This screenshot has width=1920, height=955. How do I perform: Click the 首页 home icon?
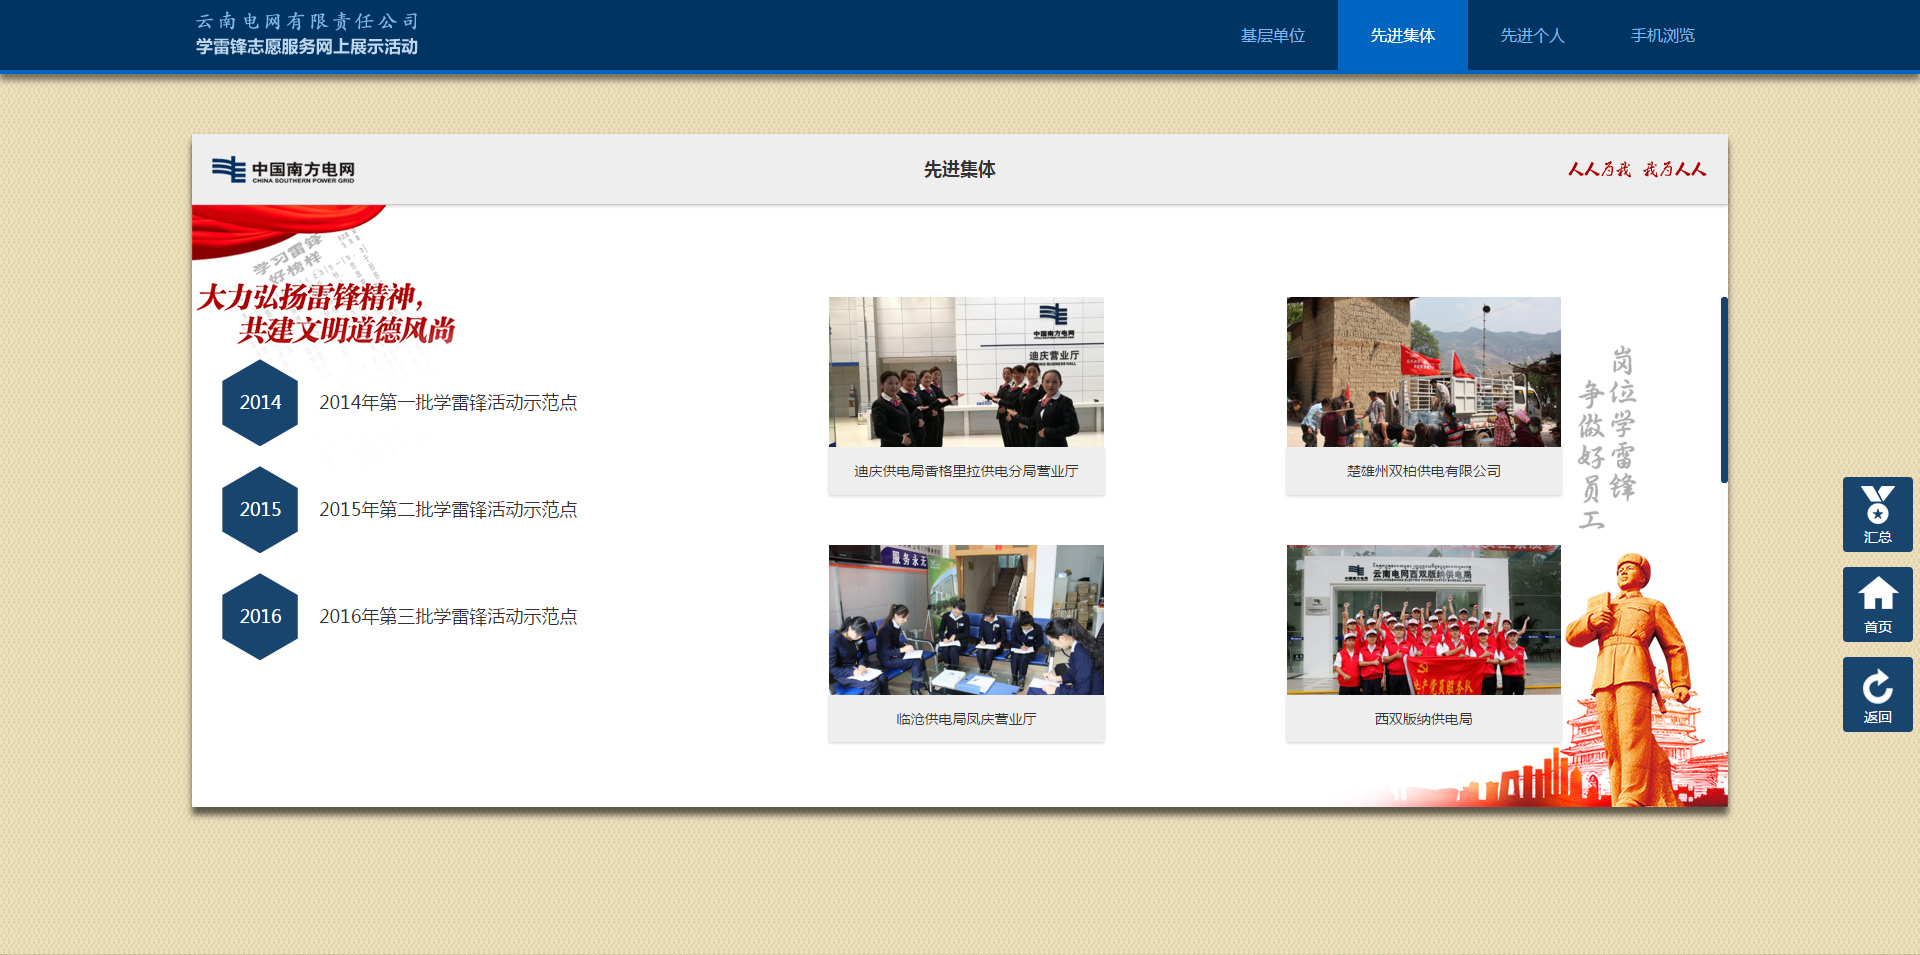pos(1877,604)
